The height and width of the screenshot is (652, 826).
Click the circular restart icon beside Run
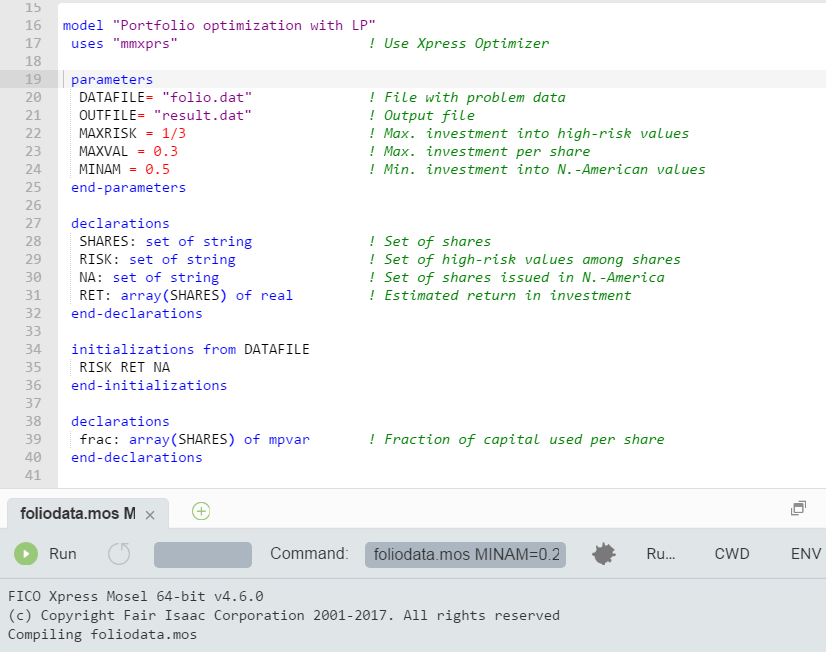[119, 554]
